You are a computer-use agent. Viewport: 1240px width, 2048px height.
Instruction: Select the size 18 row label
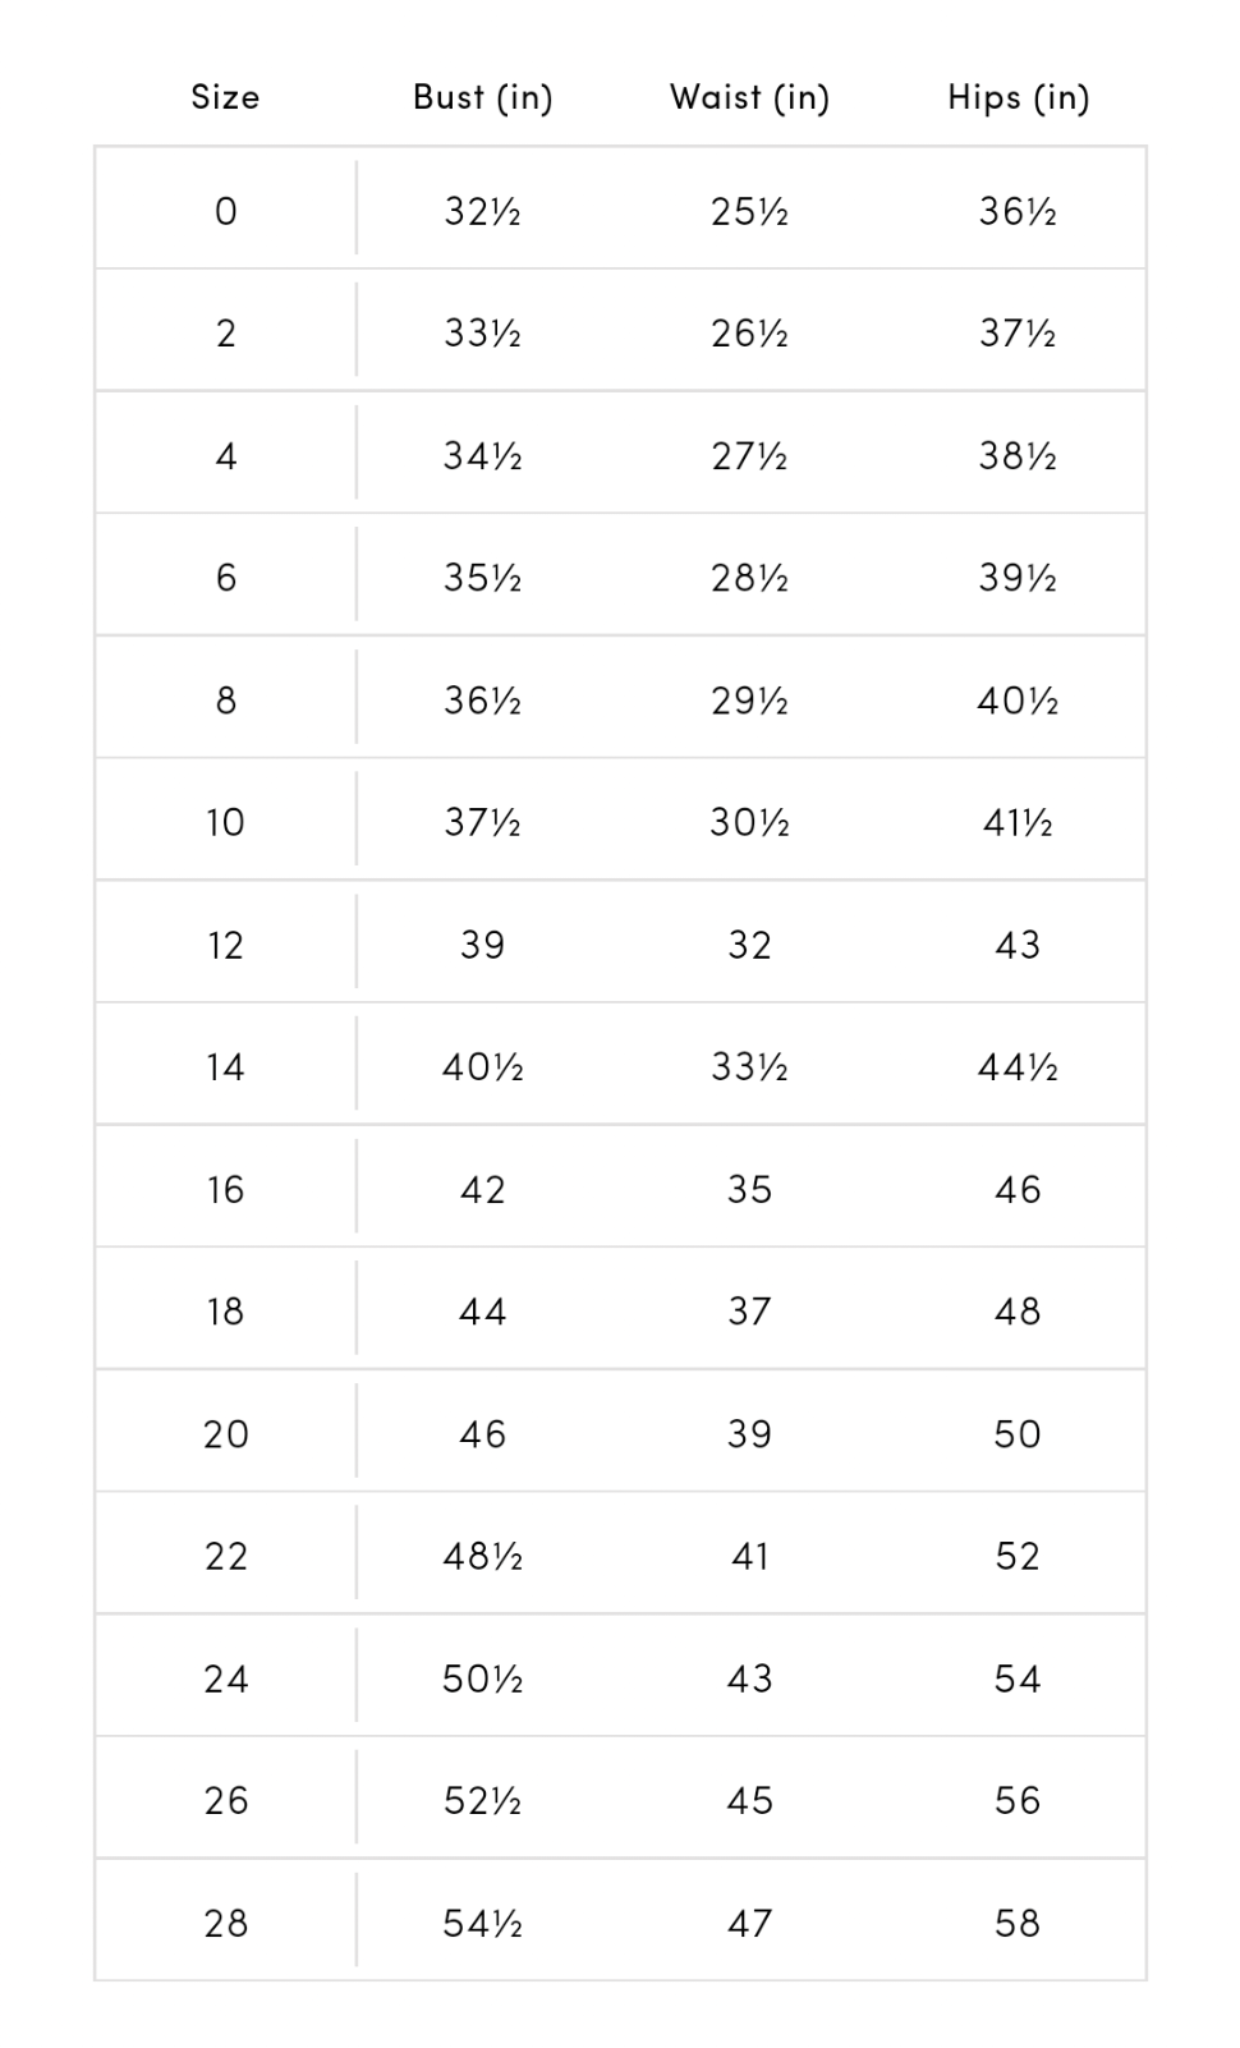[x=226, y=1311]
